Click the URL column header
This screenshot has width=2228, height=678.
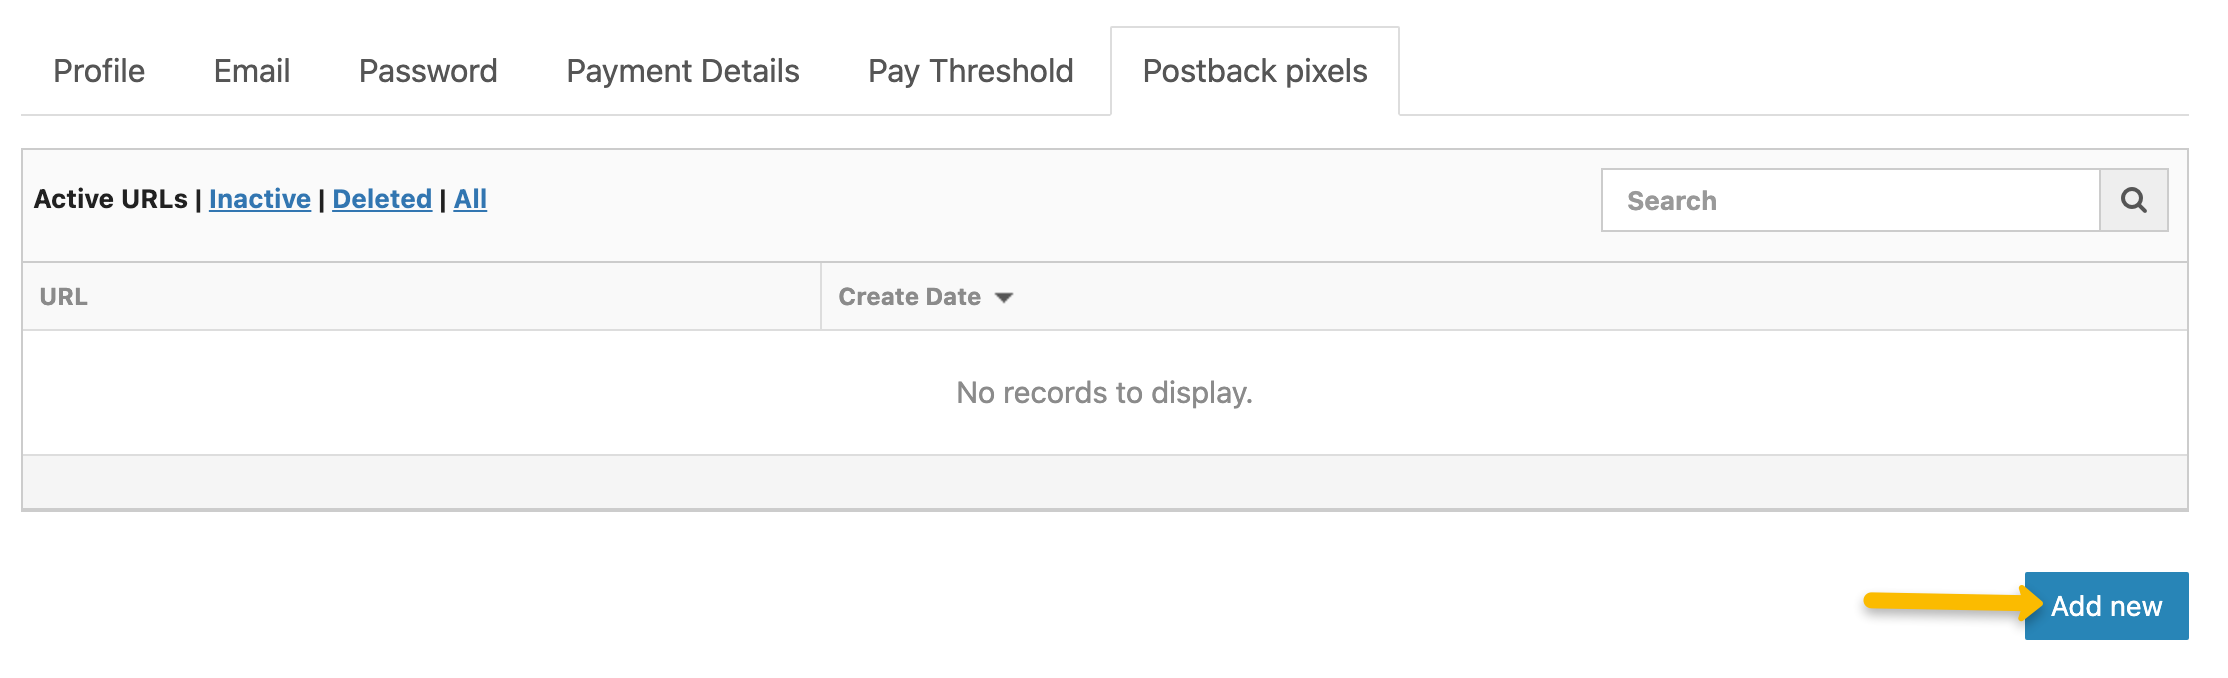coord(64,297)
